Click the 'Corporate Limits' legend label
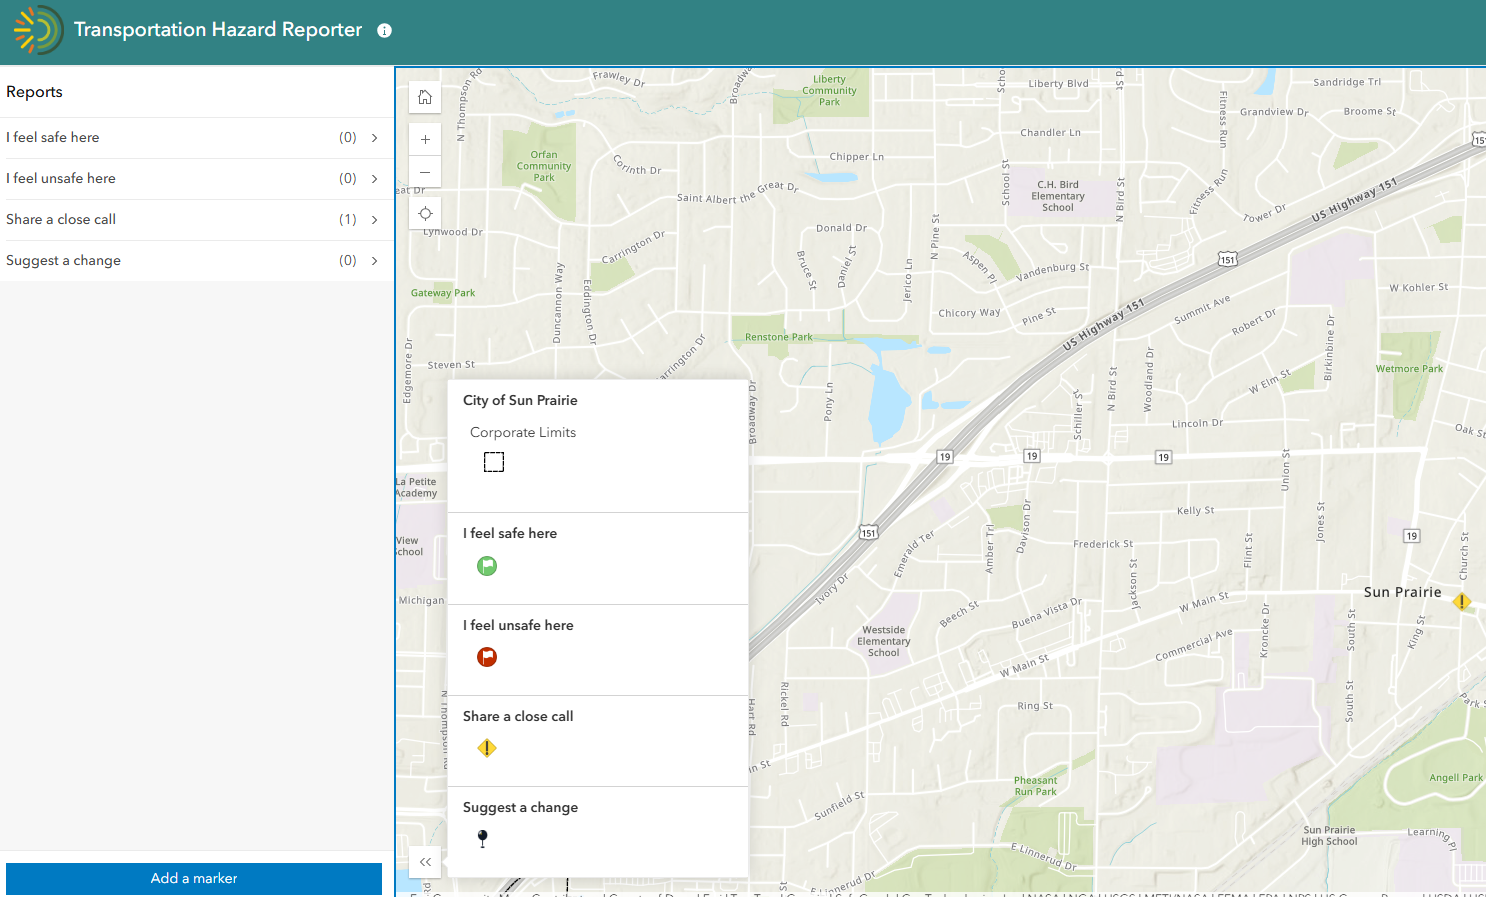 click(523, 433)
